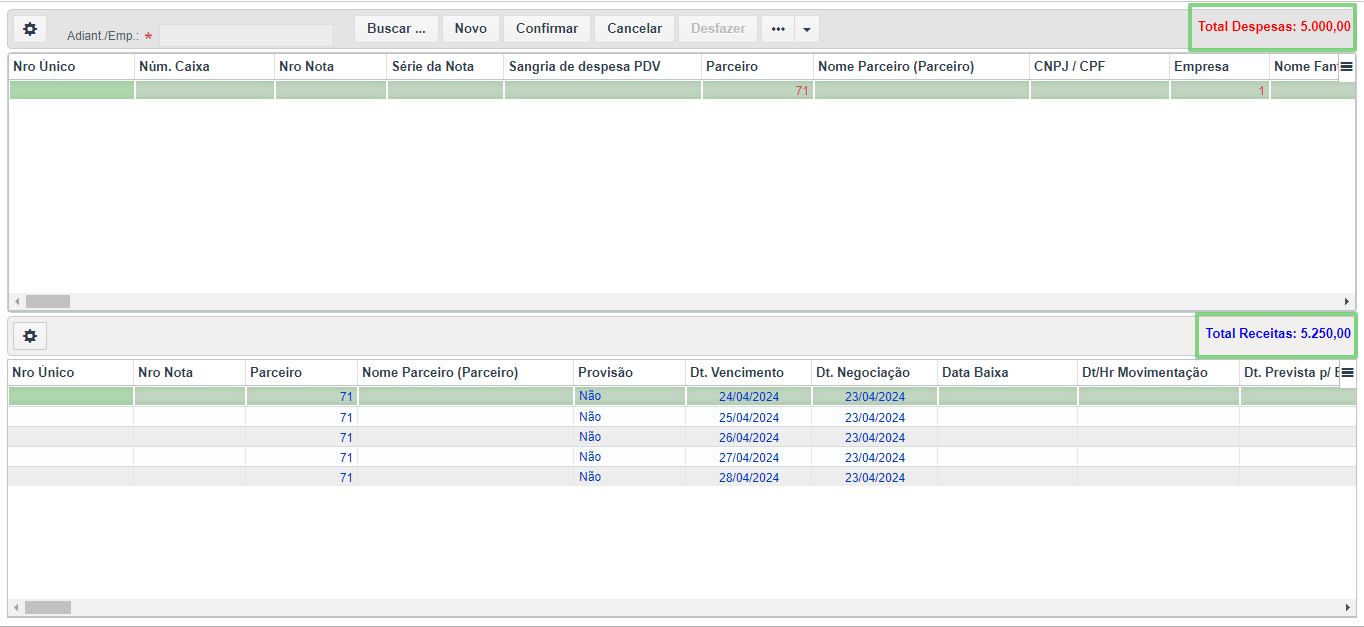Select row with vencimento 26/04/2024

click(x=681, y=437)
